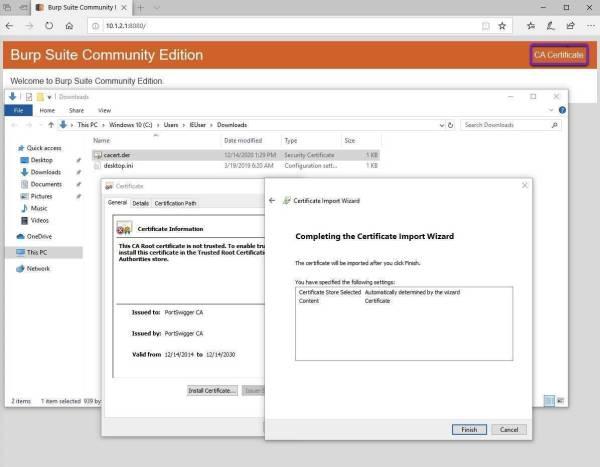This screenshot has width=600, height=467.
Task: Open the View ribbon tab
Action: [104, 110]
